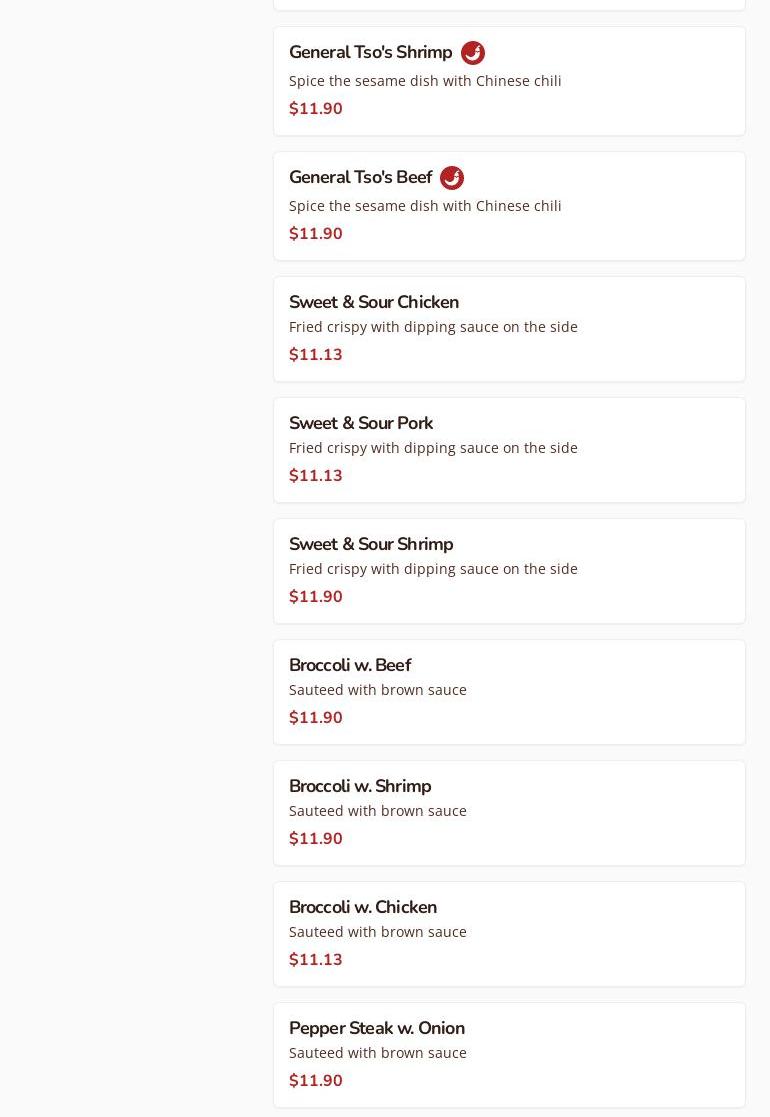Click the spicy chili icon beside General Tso's Shrimp

tap(473, 53)
